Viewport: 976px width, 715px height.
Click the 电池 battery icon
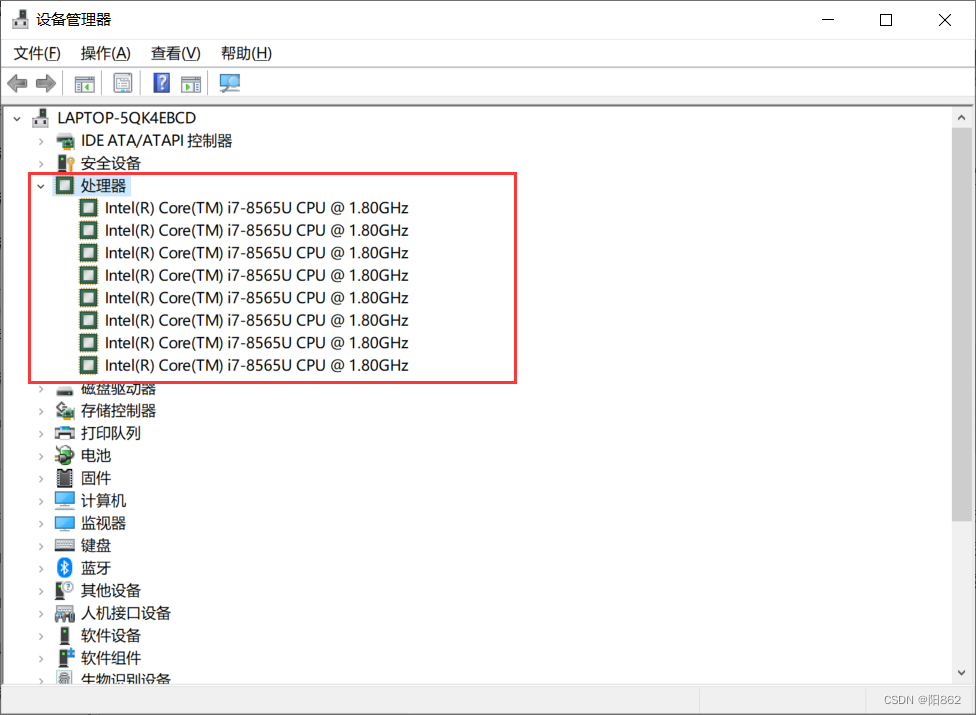click(65, 456)
